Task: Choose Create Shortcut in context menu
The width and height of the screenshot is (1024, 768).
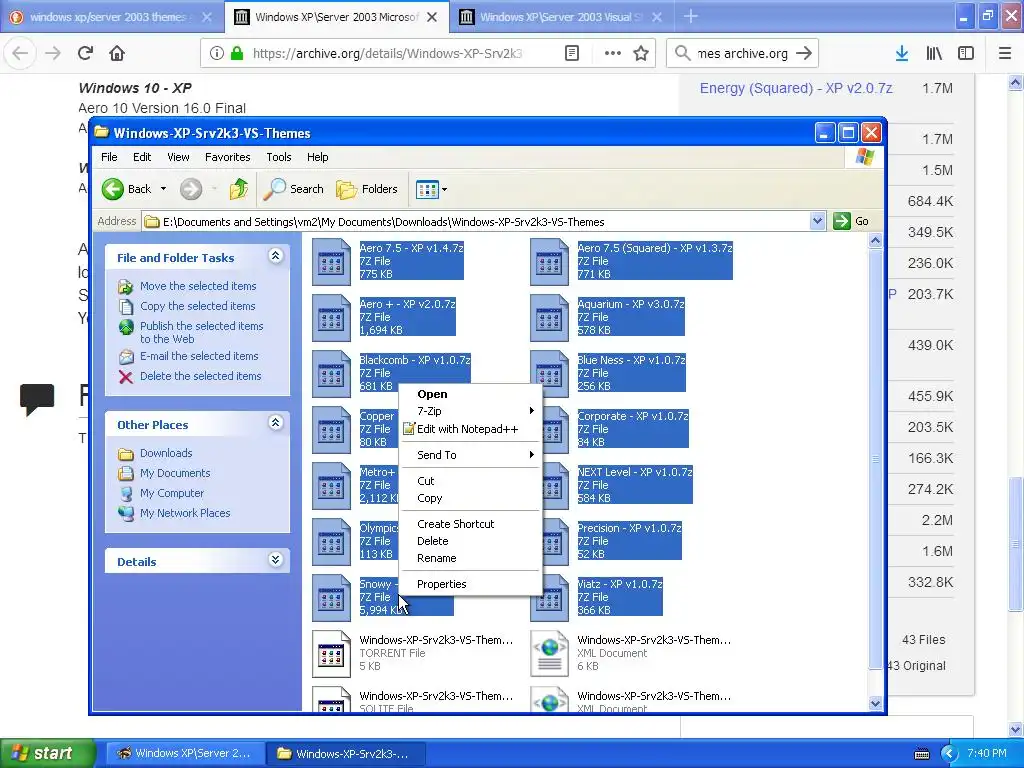Action: 471,524
